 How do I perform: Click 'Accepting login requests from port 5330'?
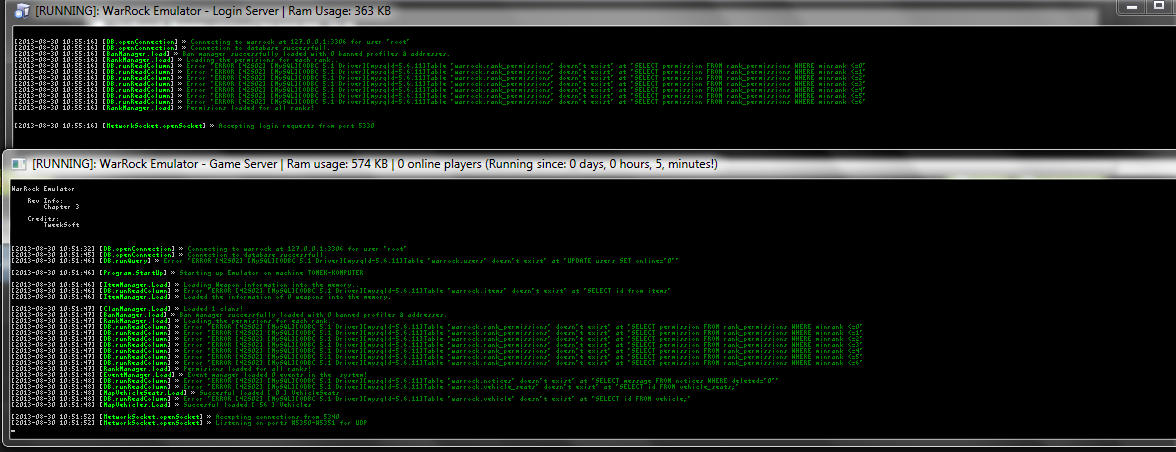tap(296, 126)
